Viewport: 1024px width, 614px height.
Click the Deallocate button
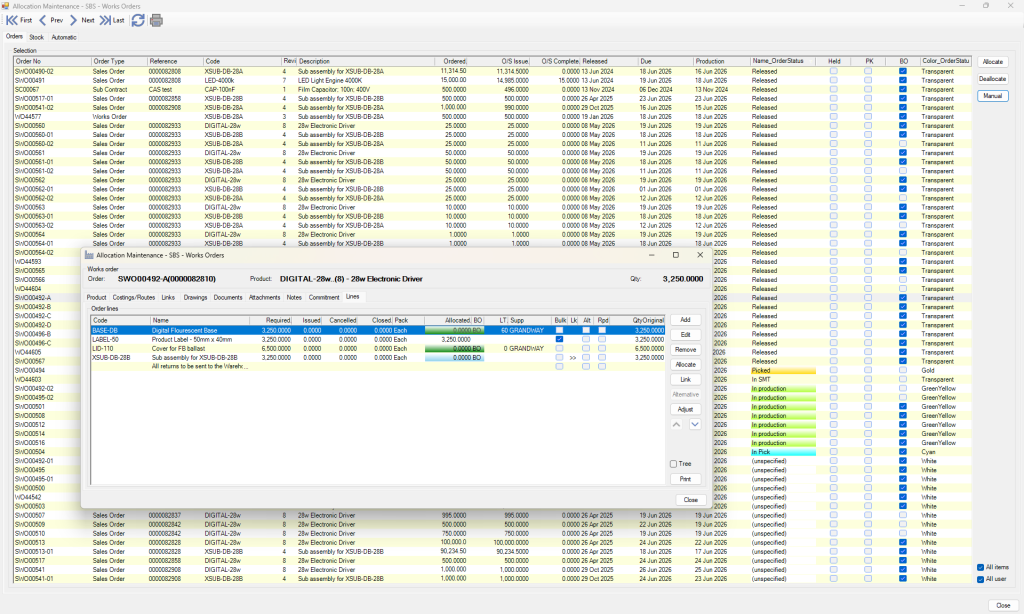pos(993,79)
